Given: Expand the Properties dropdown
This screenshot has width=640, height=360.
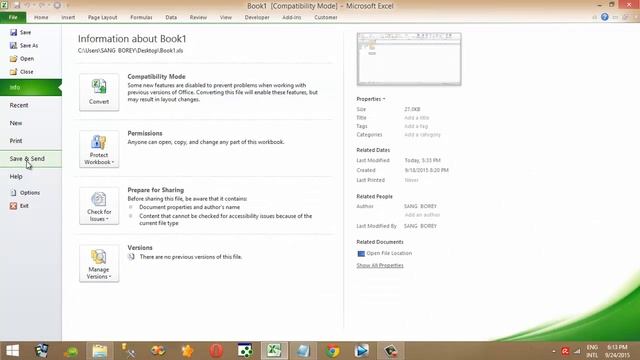Looking at the screenshot, I should [371, 99].
